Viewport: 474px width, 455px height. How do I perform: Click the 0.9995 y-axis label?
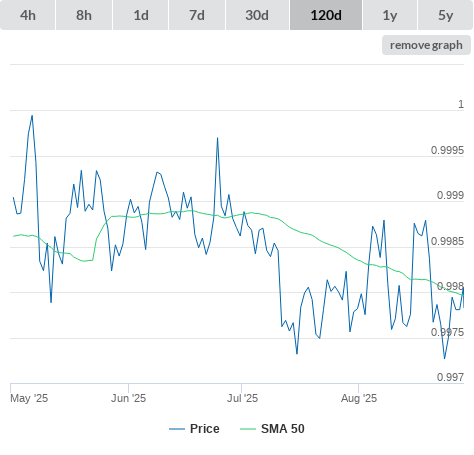[x=447, y=150]
